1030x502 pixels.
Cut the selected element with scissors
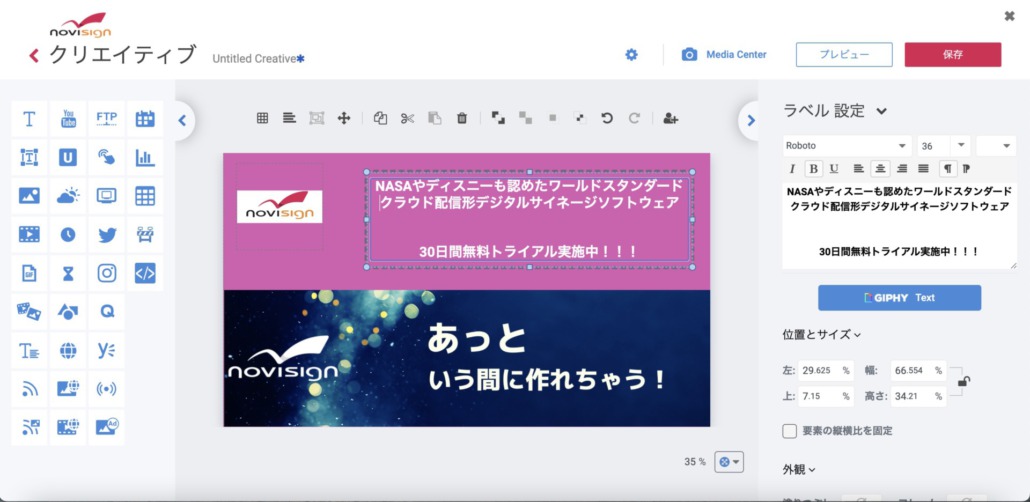pos(407,118)
